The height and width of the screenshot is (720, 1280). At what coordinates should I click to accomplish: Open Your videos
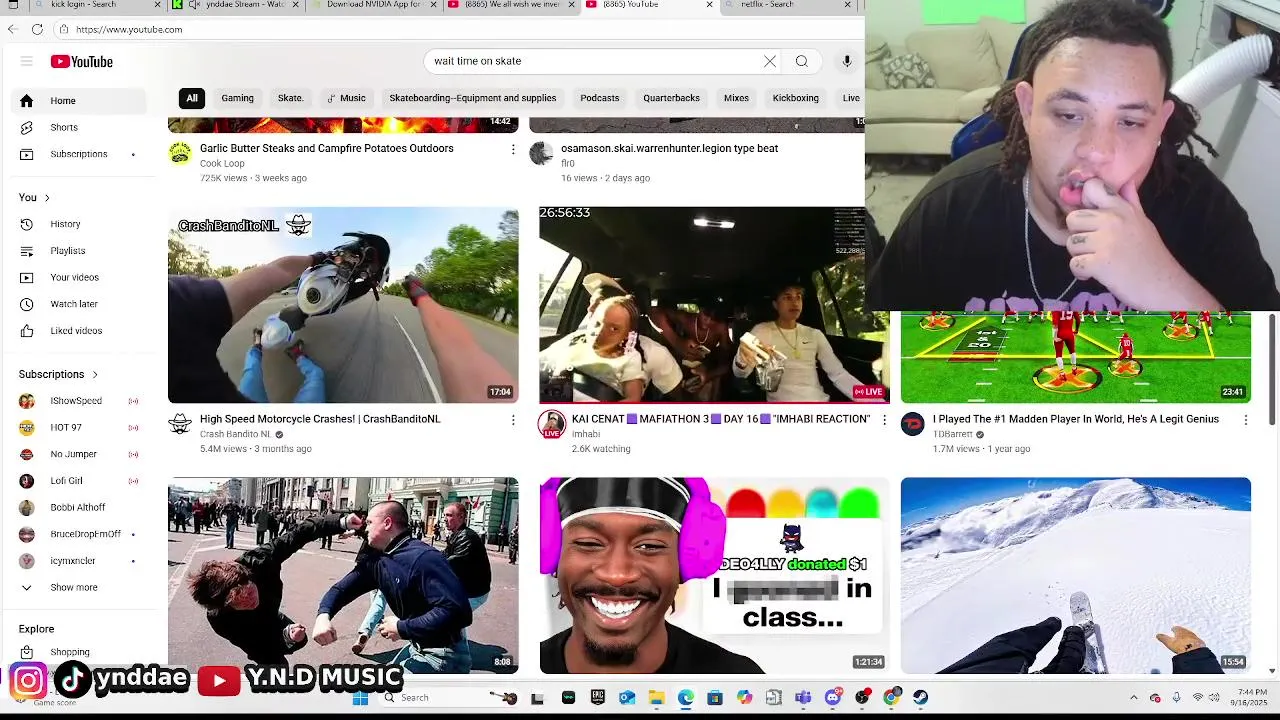pos(80,277)
